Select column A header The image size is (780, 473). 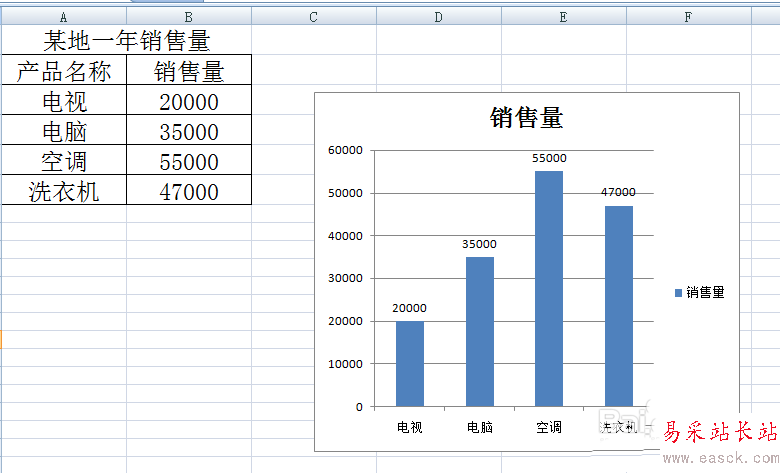[64, 17]
